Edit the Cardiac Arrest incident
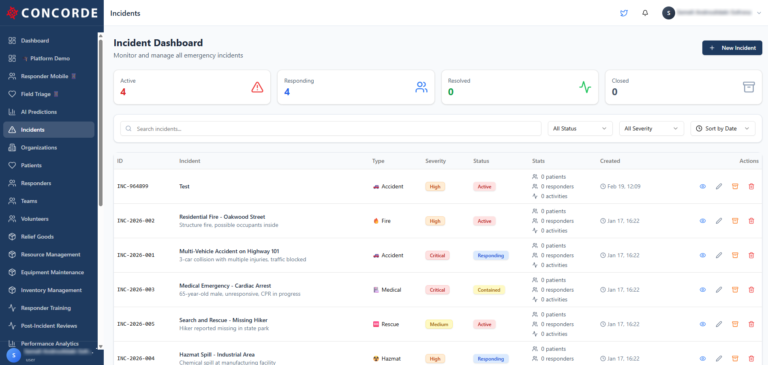The width and height of the screenshot is (768, 365). tap(719, 290)
